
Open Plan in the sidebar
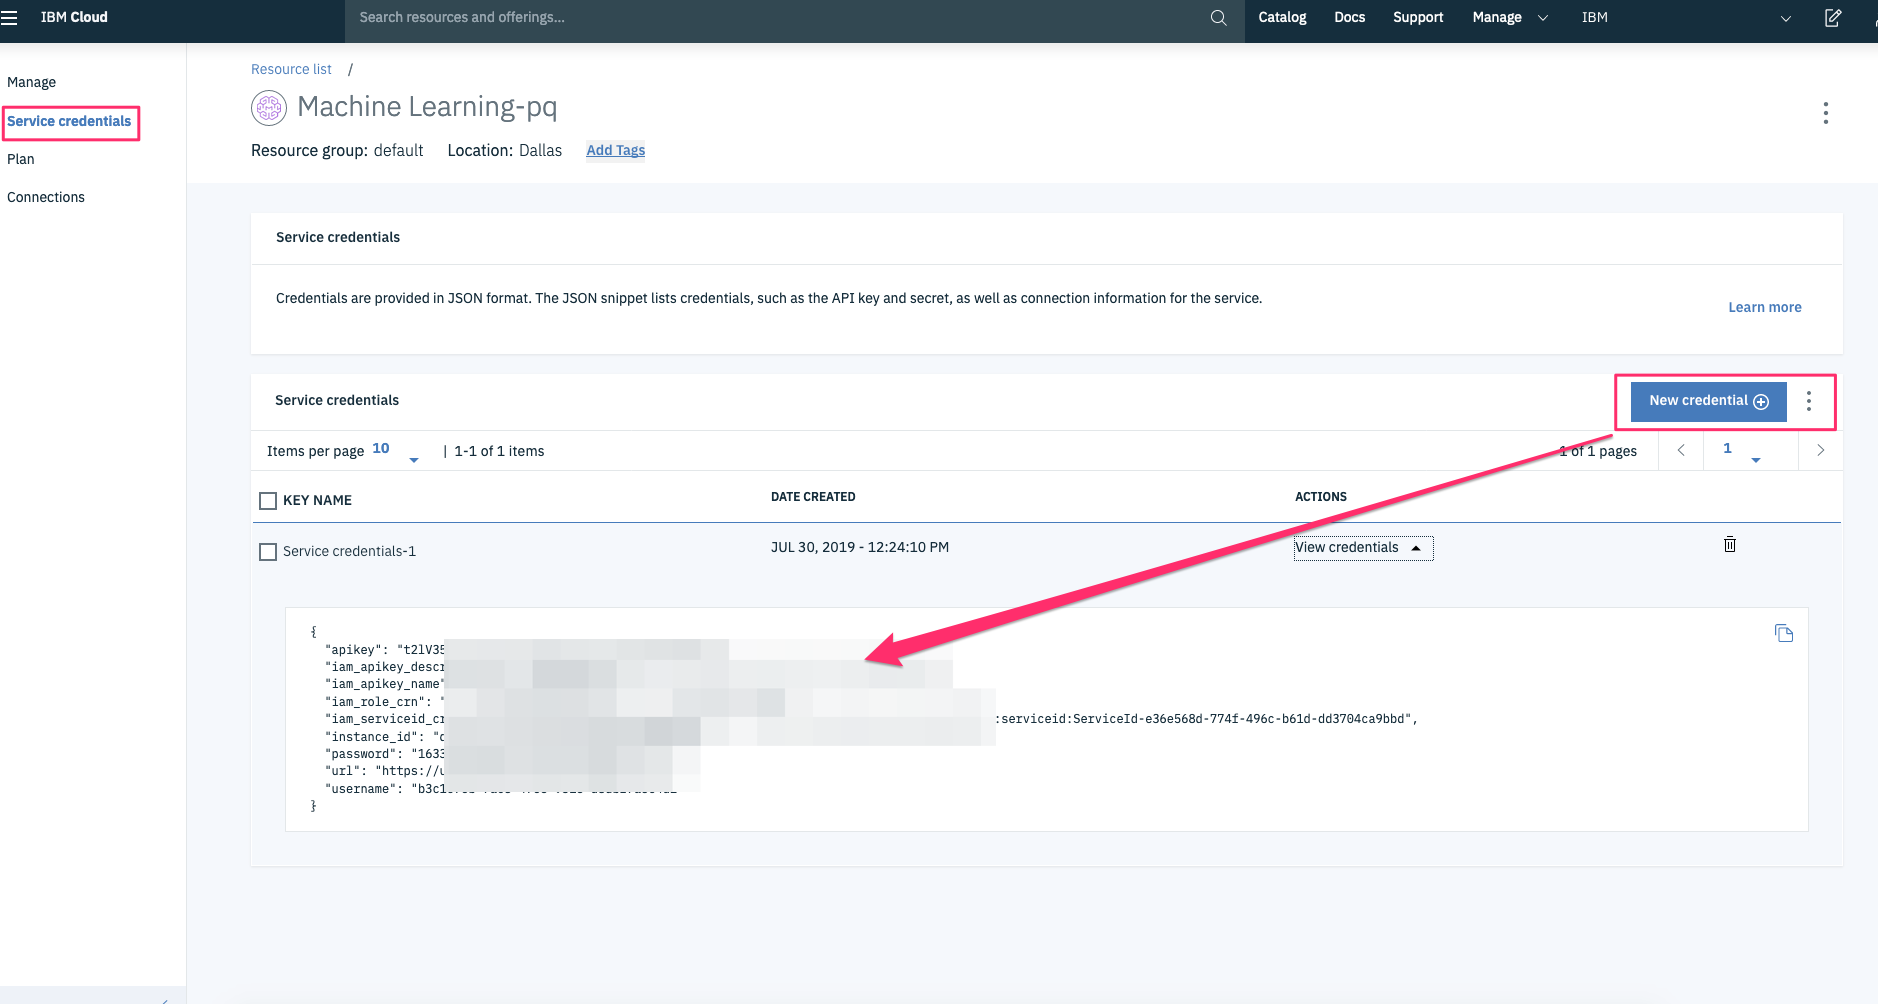(21, 159)
